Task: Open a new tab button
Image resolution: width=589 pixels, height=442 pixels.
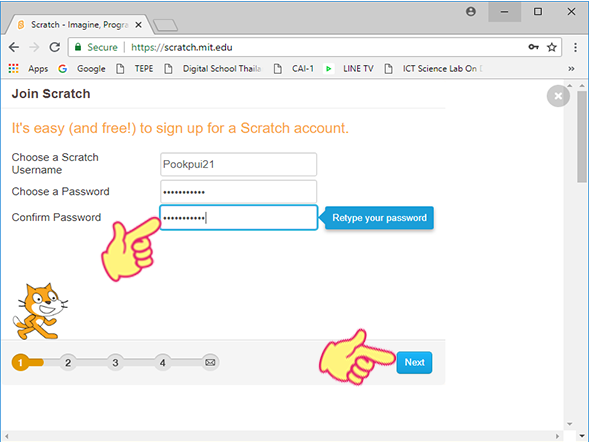Action: coord(166,25)
